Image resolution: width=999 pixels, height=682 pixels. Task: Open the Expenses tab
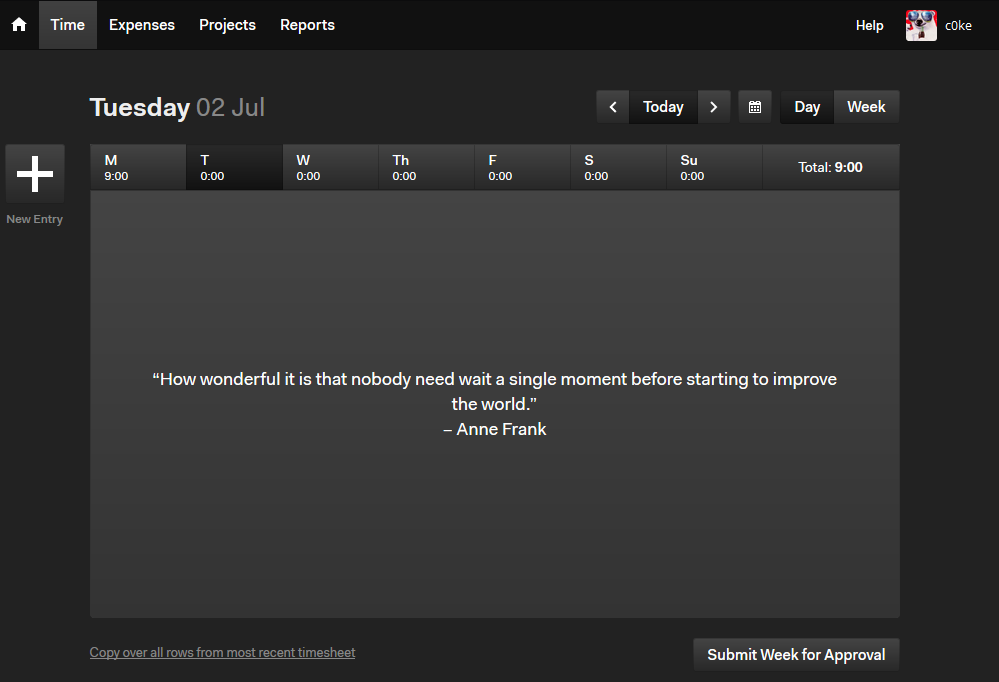pos(141,25)
